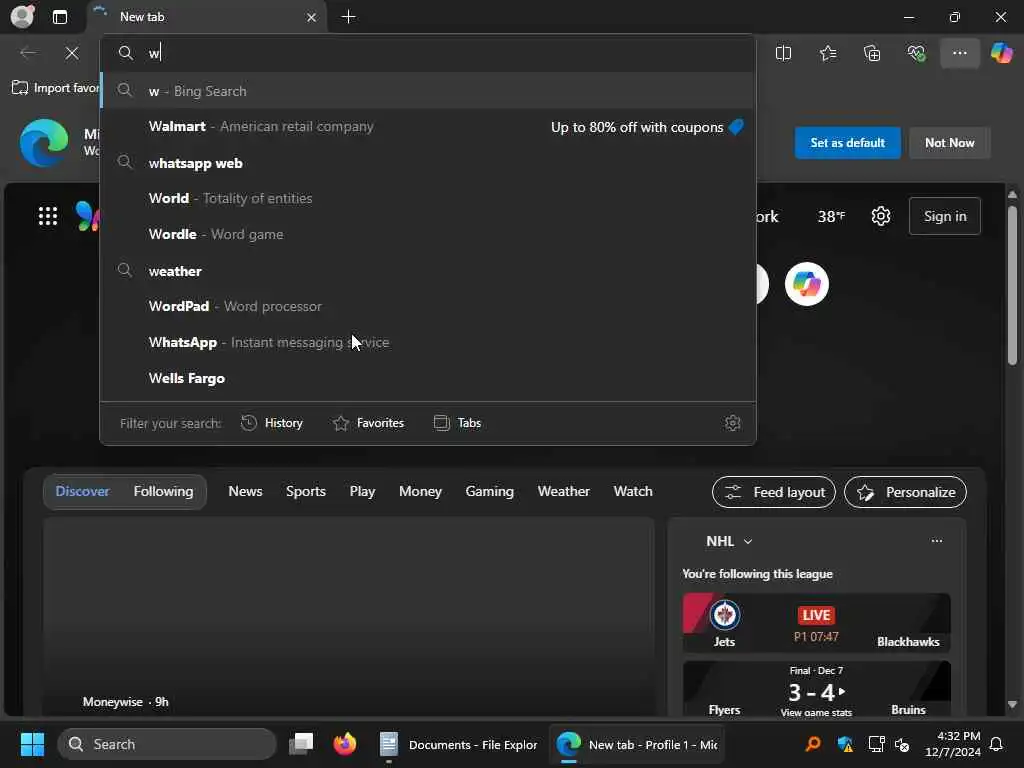Image resolution: width=1024 pixels, height=768 pixels.
Task: Open Collections toolbar icon
Action: click(872, 53)
